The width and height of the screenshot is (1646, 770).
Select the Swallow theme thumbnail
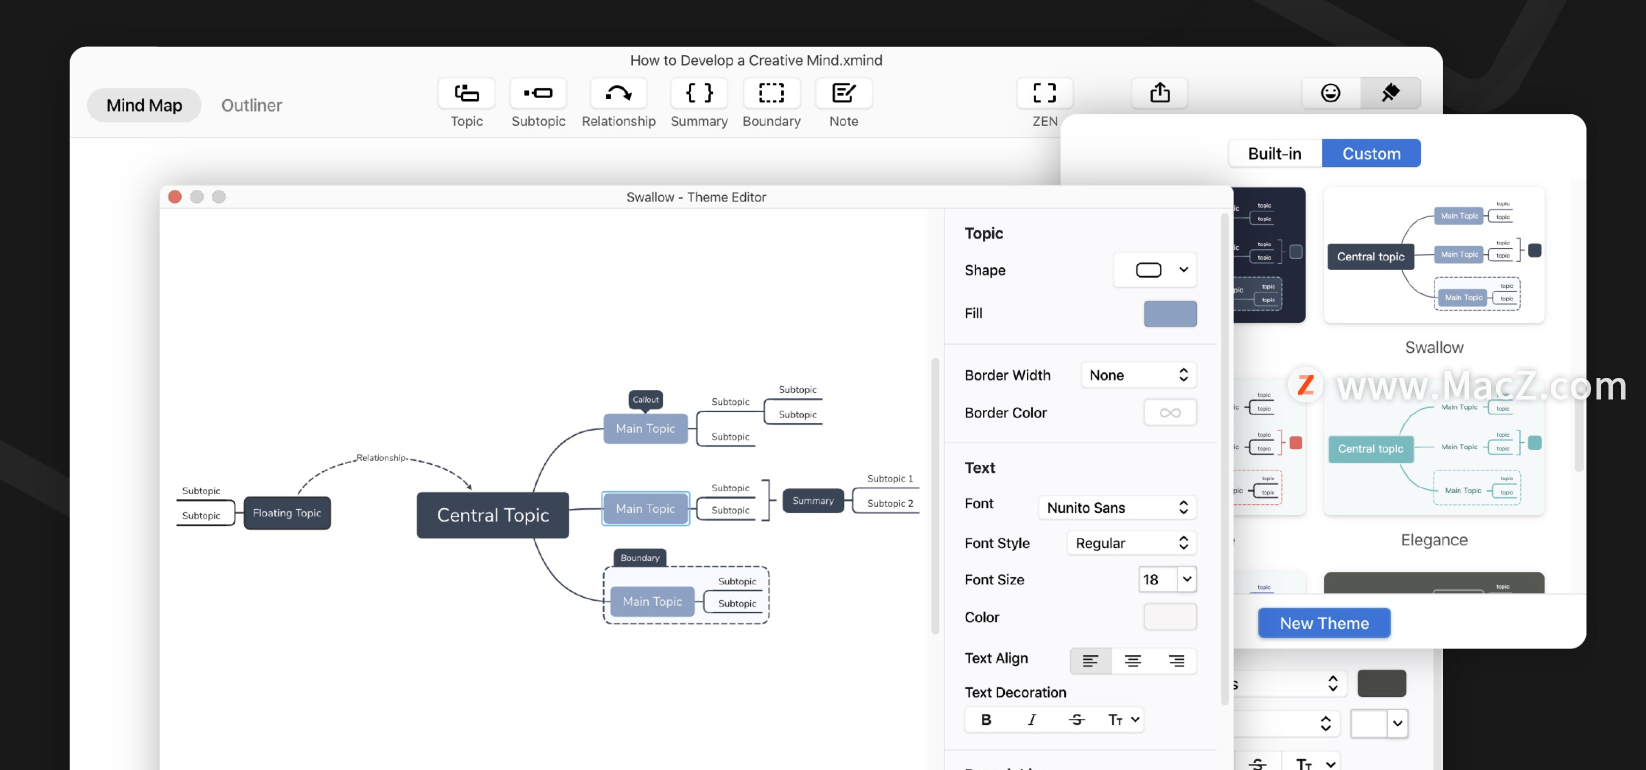1434,255
